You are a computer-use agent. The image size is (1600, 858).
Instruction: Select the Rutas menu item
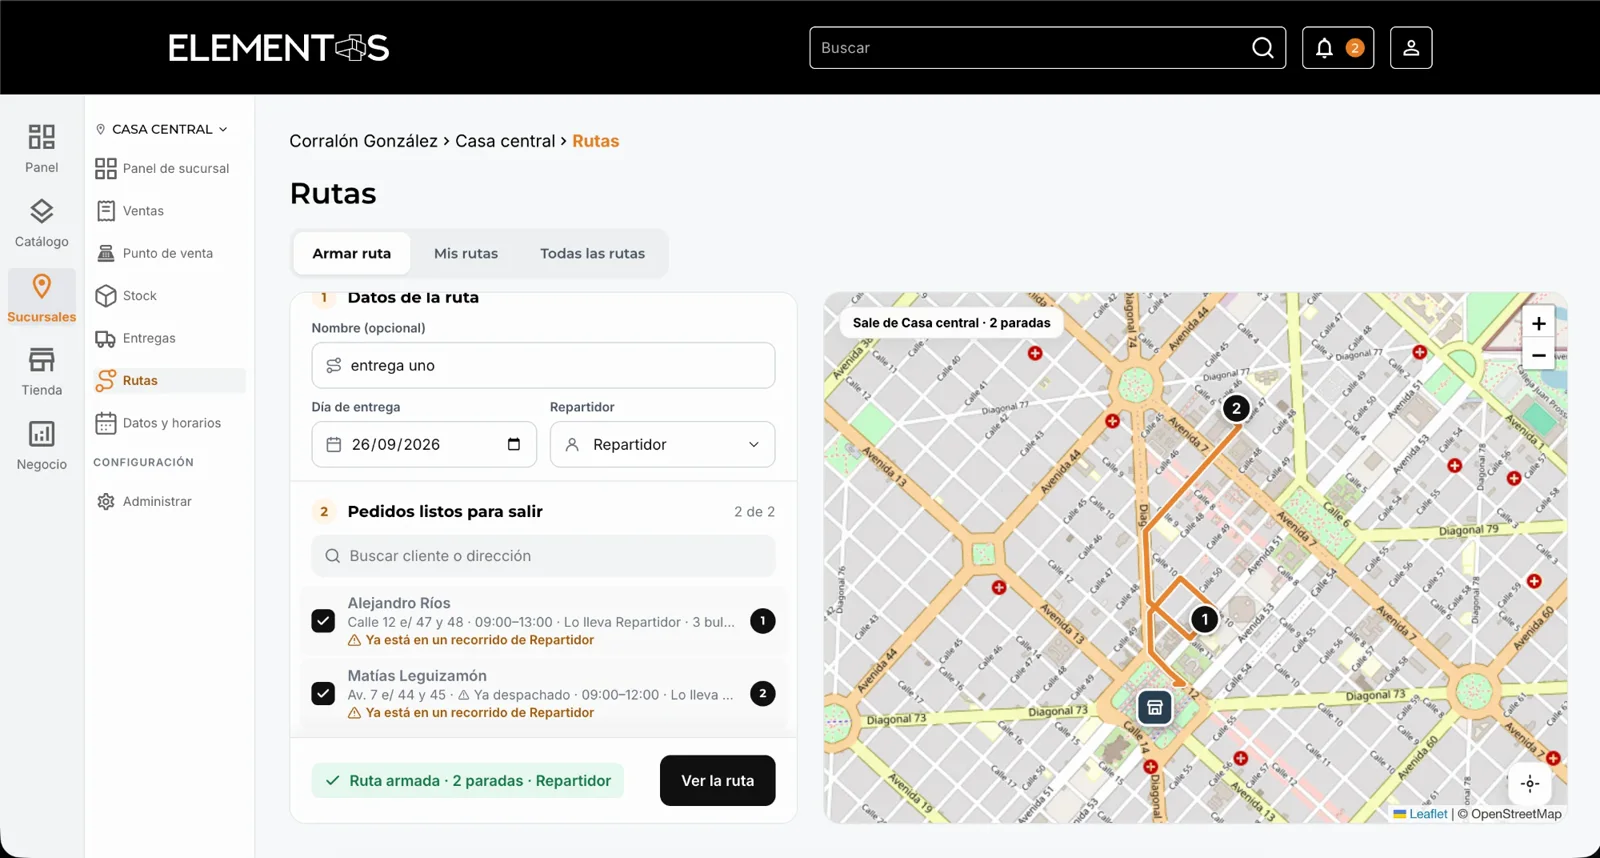tap(169, 381)
